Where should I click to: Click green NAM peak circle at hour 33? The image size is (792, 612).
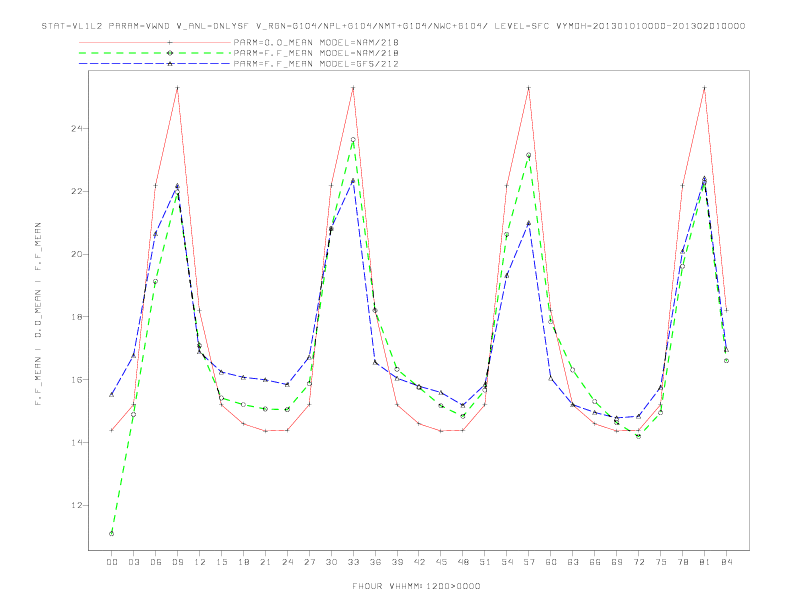point(353,140)
